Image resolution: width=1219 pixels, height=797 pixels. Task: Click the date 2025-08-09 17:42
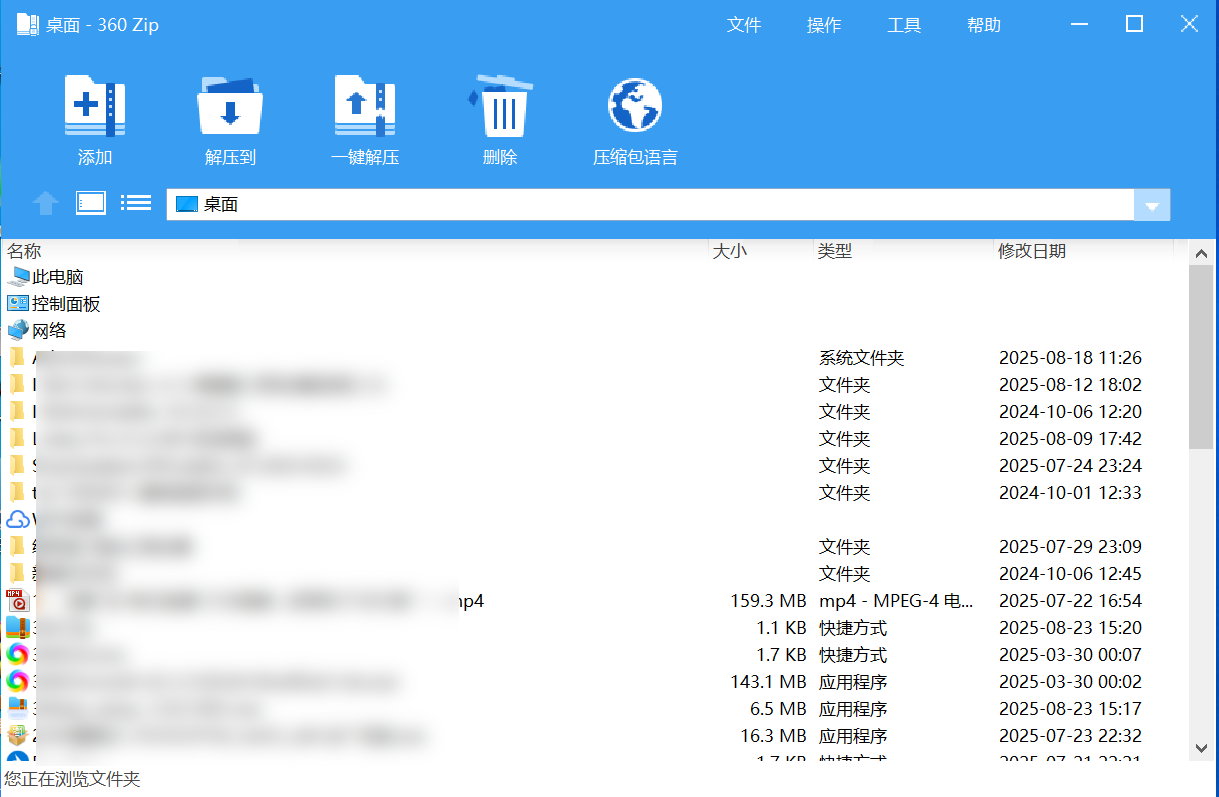click(1070, 438)
